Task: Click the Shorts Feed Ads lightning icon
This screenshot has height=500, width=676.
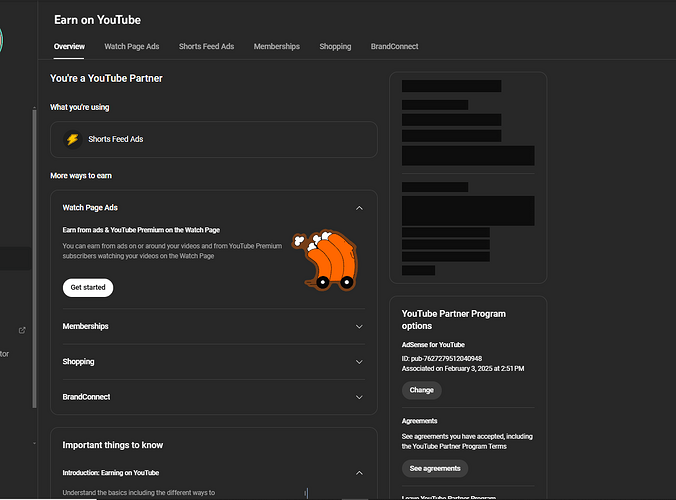Action: [x=72, y=139]
